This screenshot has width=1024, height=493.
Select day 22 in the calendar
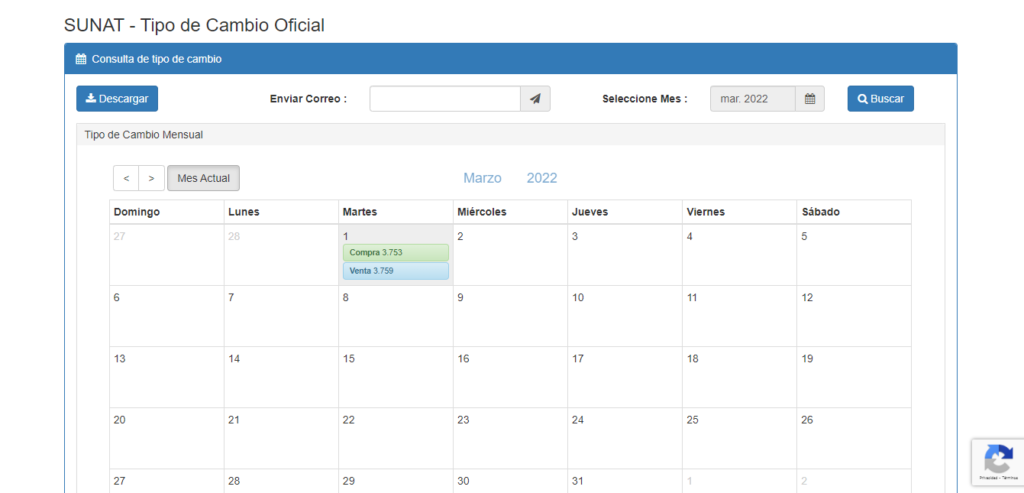point(396,439)
